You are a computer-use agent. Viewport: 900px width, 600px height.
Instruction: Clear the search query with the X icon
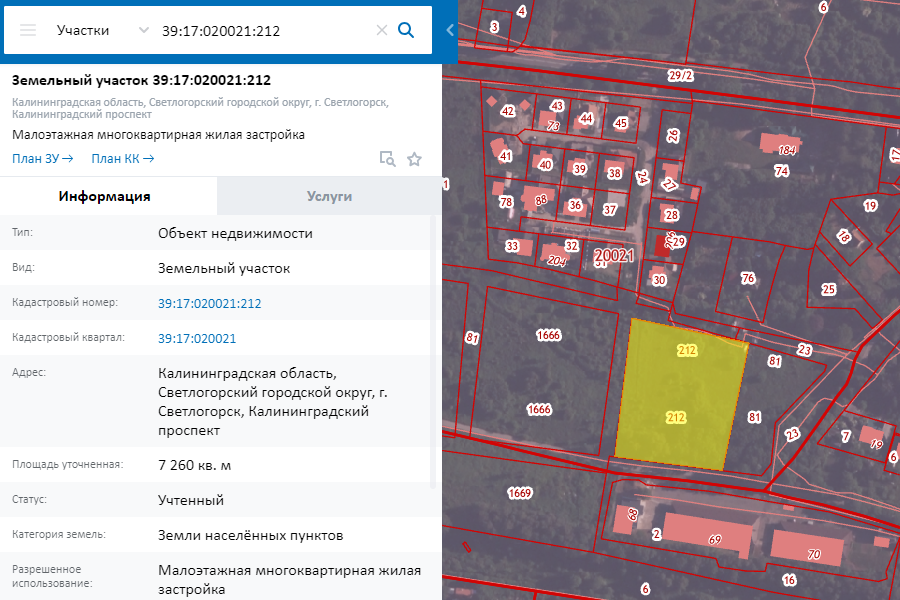coord(381,30)
